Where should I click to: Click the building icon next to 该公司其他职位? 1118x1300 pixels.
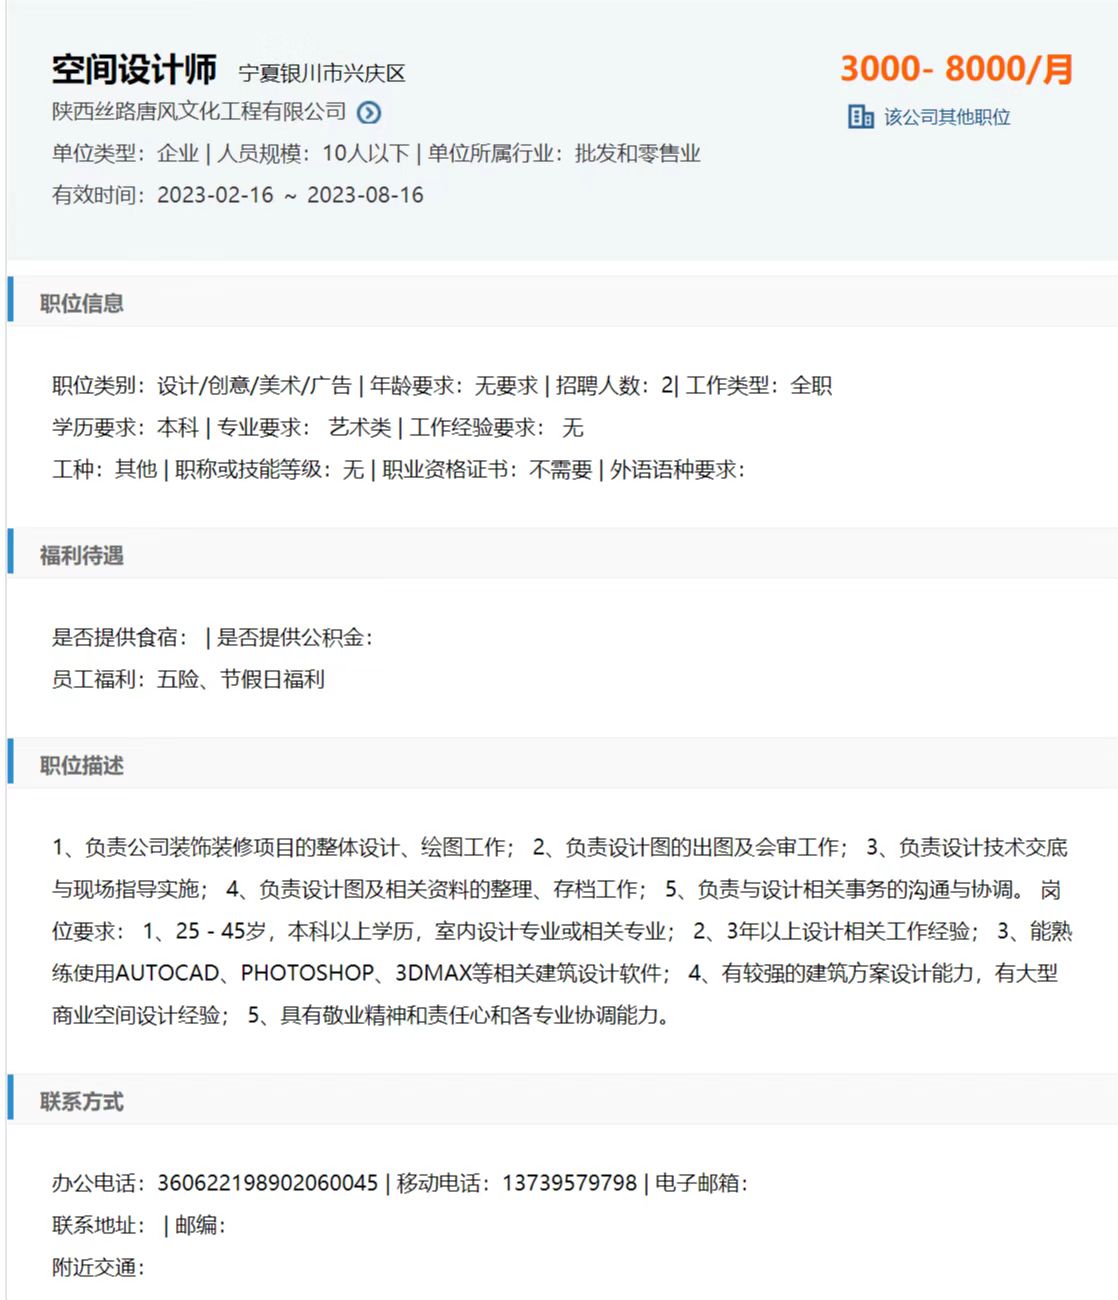coord(860,117)
